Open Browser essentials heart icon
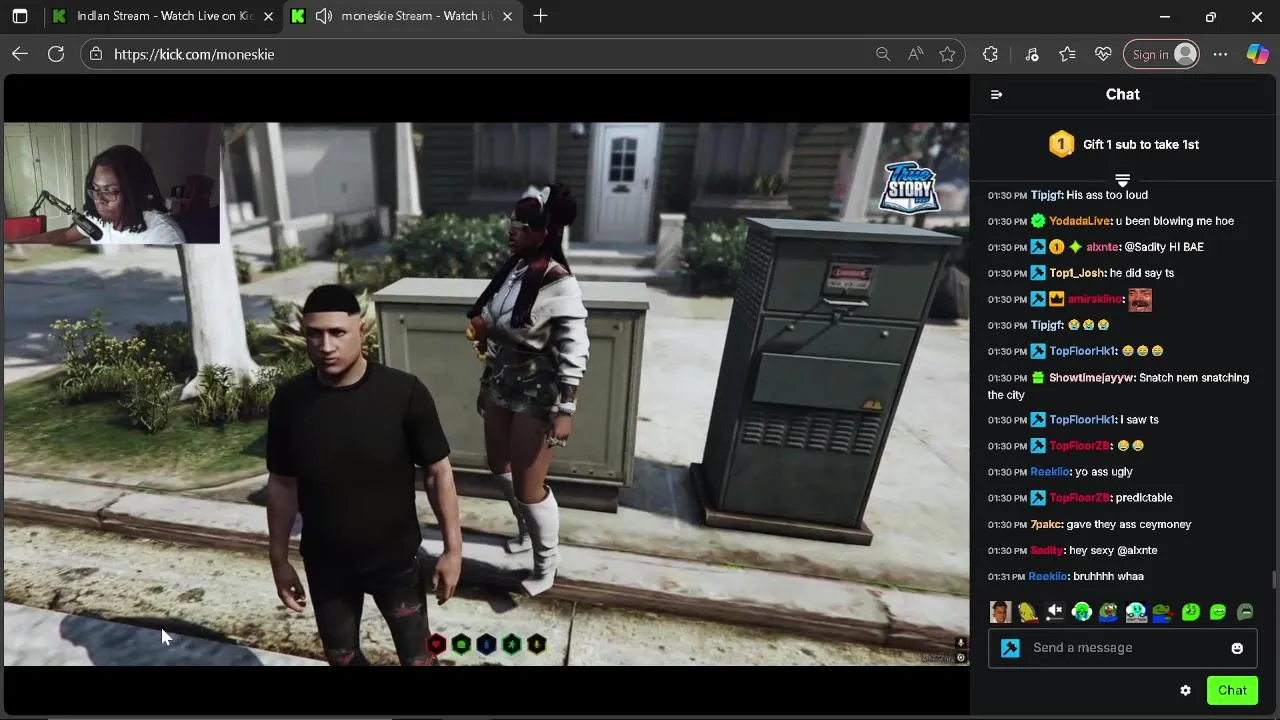This screenshot has width=1280, height=720. click(x=1103, y=54)
